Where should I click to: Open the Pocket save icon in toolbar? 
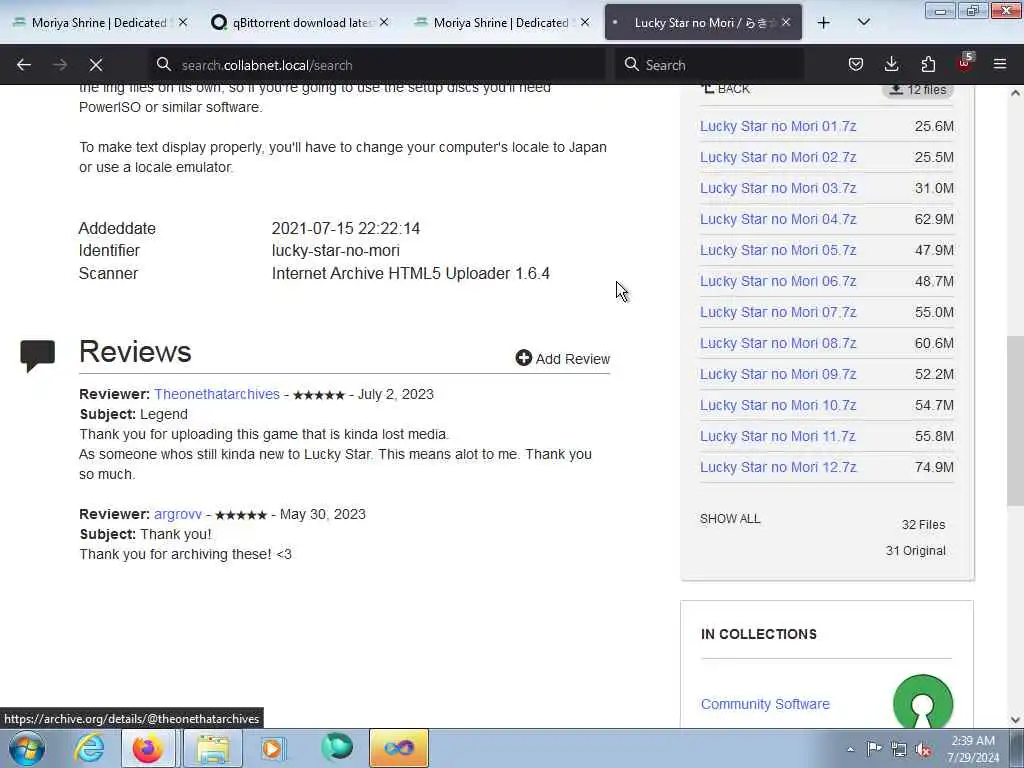coord(856,64)
